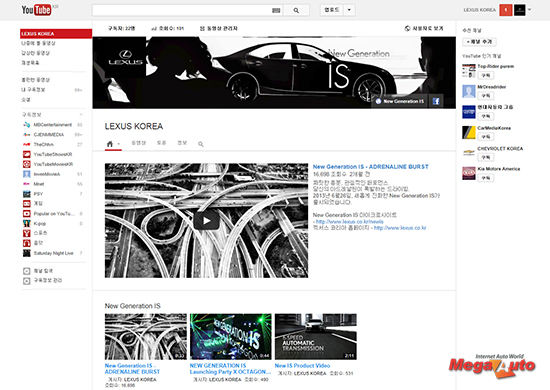The height and width of the screenshot is (390, 550).
Task: Click the YouTube logo
Action: (36, 10)
